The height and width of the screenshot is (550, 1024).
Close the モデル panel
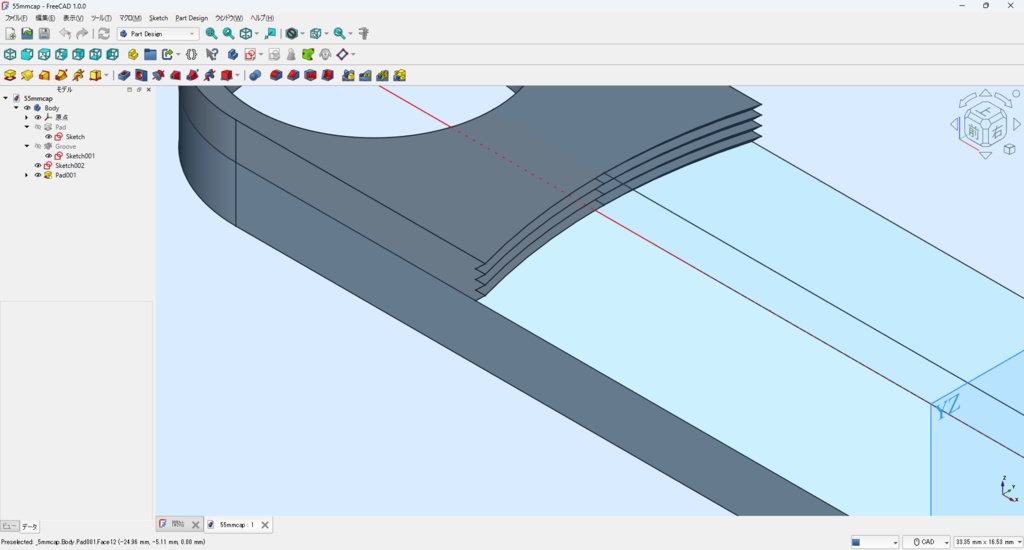(x=149, y=89)
